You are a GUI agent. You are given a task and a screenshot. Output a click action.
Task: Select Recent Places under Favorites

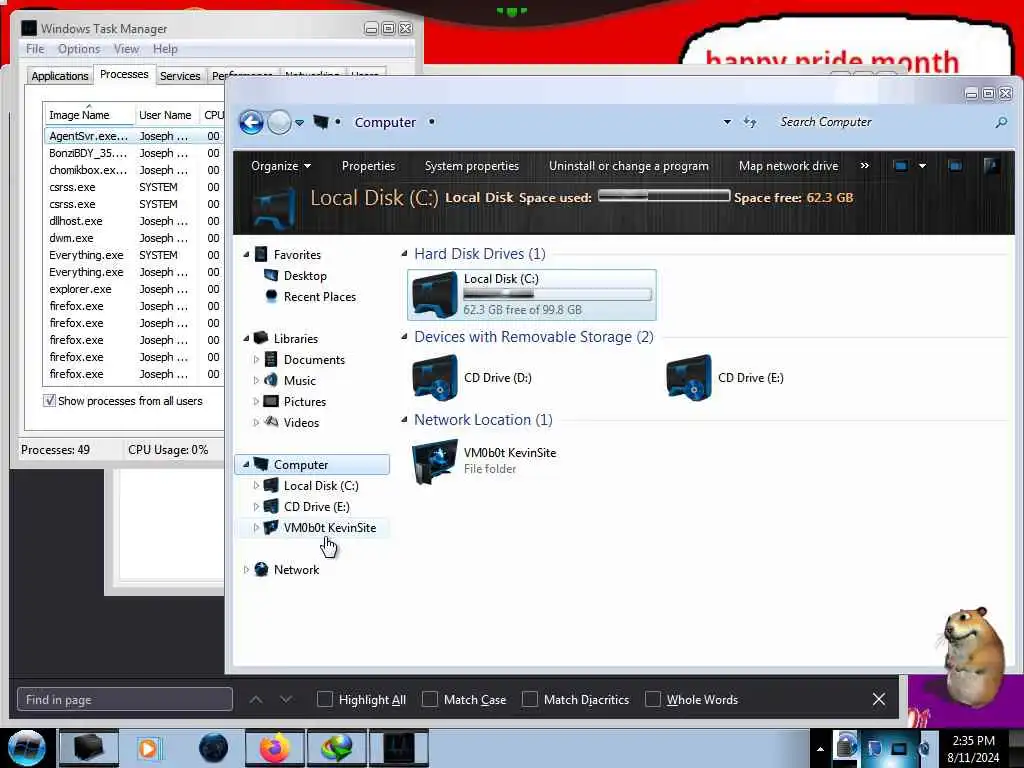coord(320,296)
